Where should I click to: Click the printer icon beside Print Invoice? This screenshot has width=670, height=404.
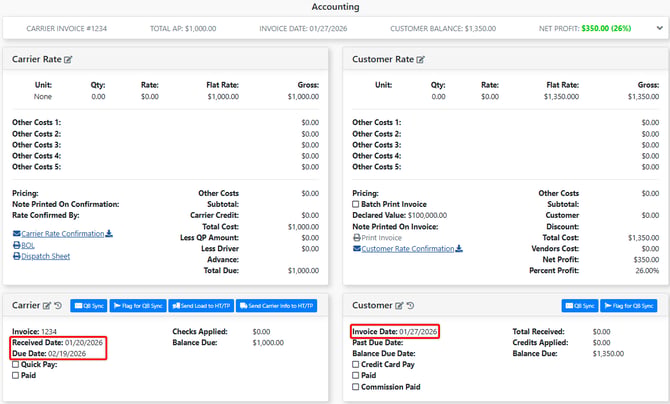click(356, 238)
